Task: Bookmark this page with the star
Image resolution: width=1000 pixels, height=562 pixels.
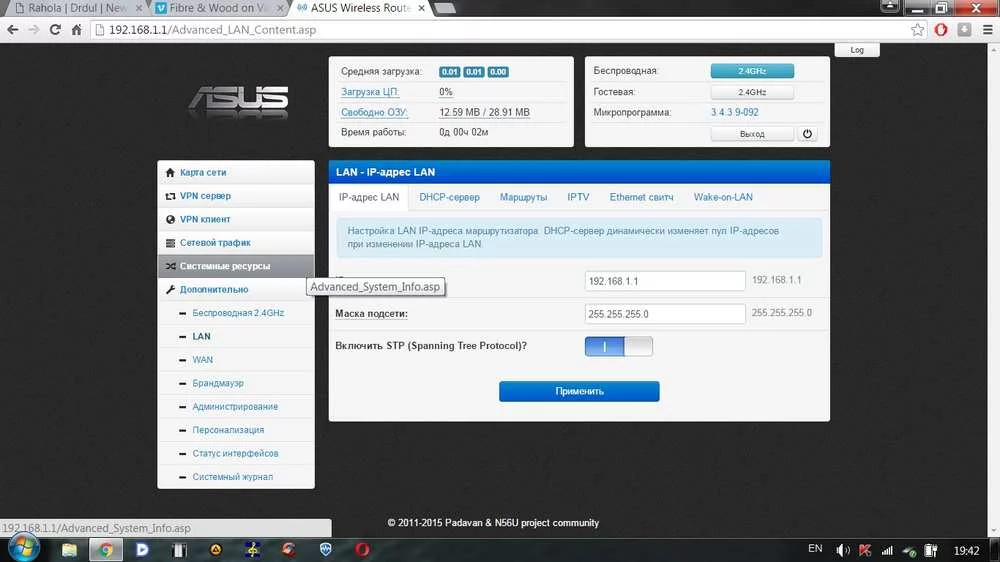Action: tap(917, 29)
